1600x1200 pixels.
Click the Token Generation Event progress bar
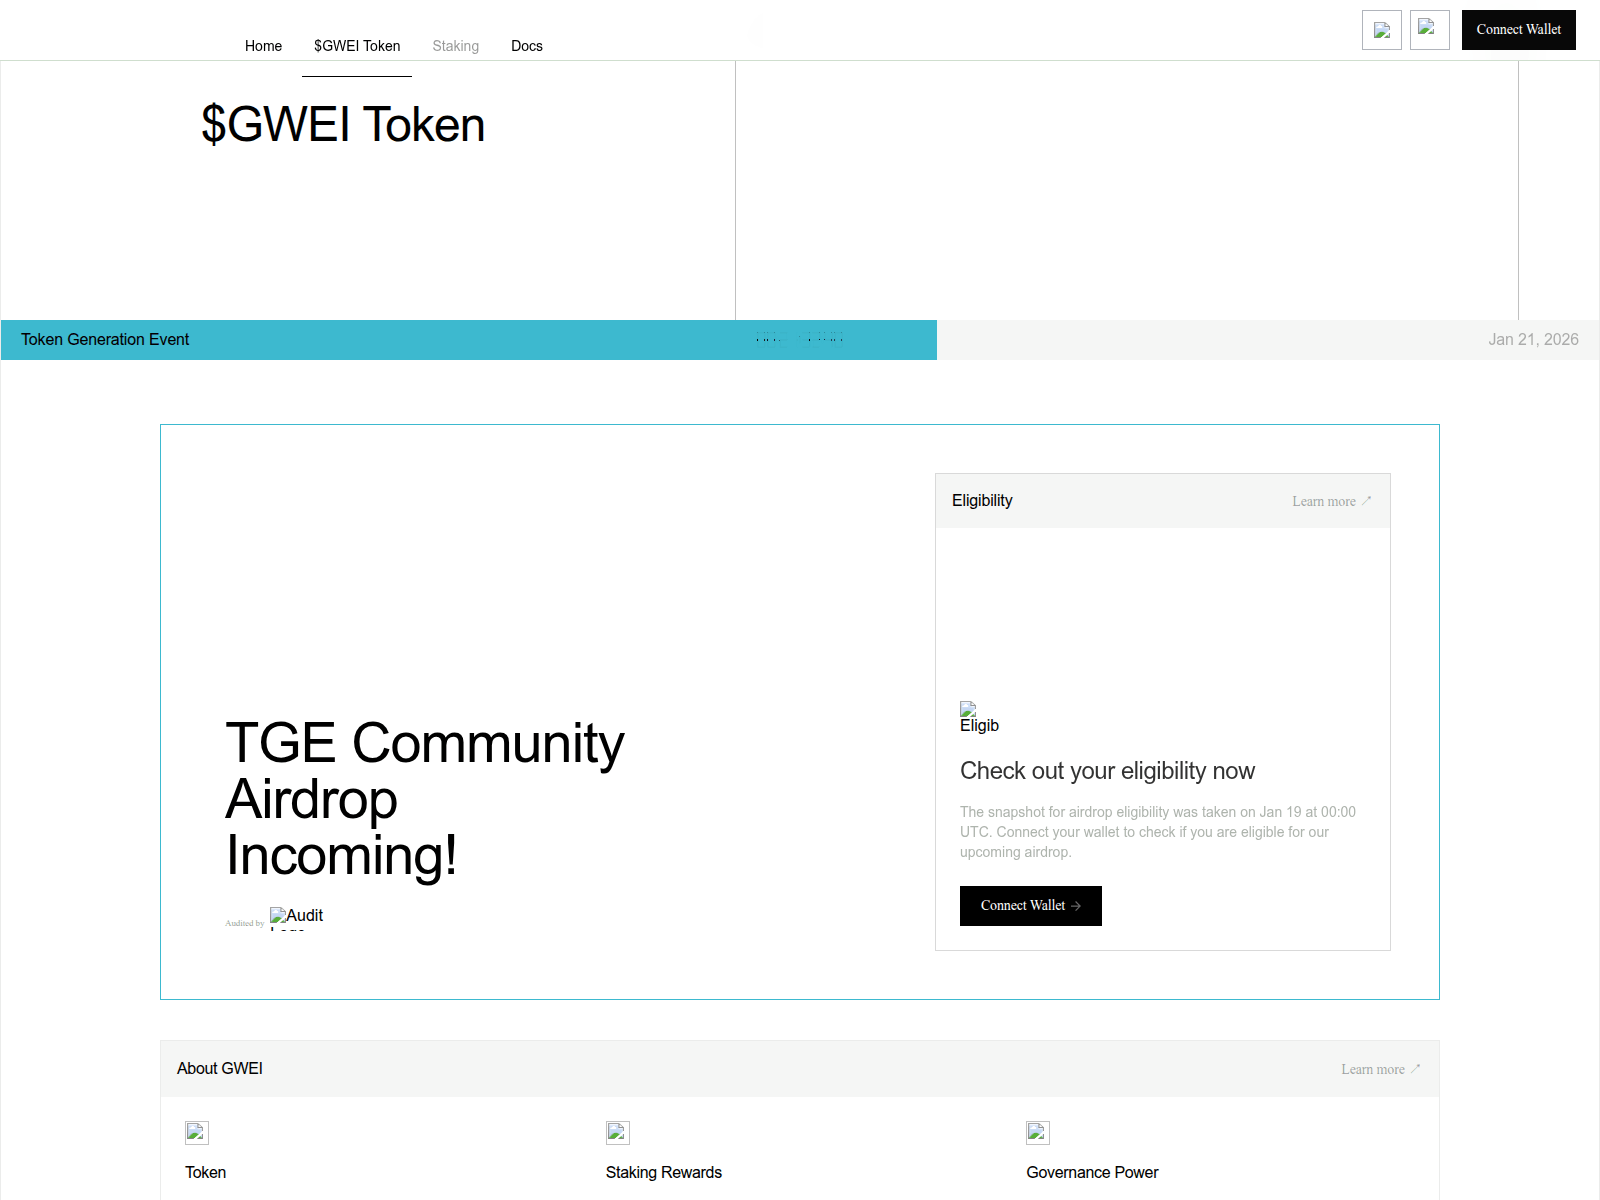click(x=468, y=339)
